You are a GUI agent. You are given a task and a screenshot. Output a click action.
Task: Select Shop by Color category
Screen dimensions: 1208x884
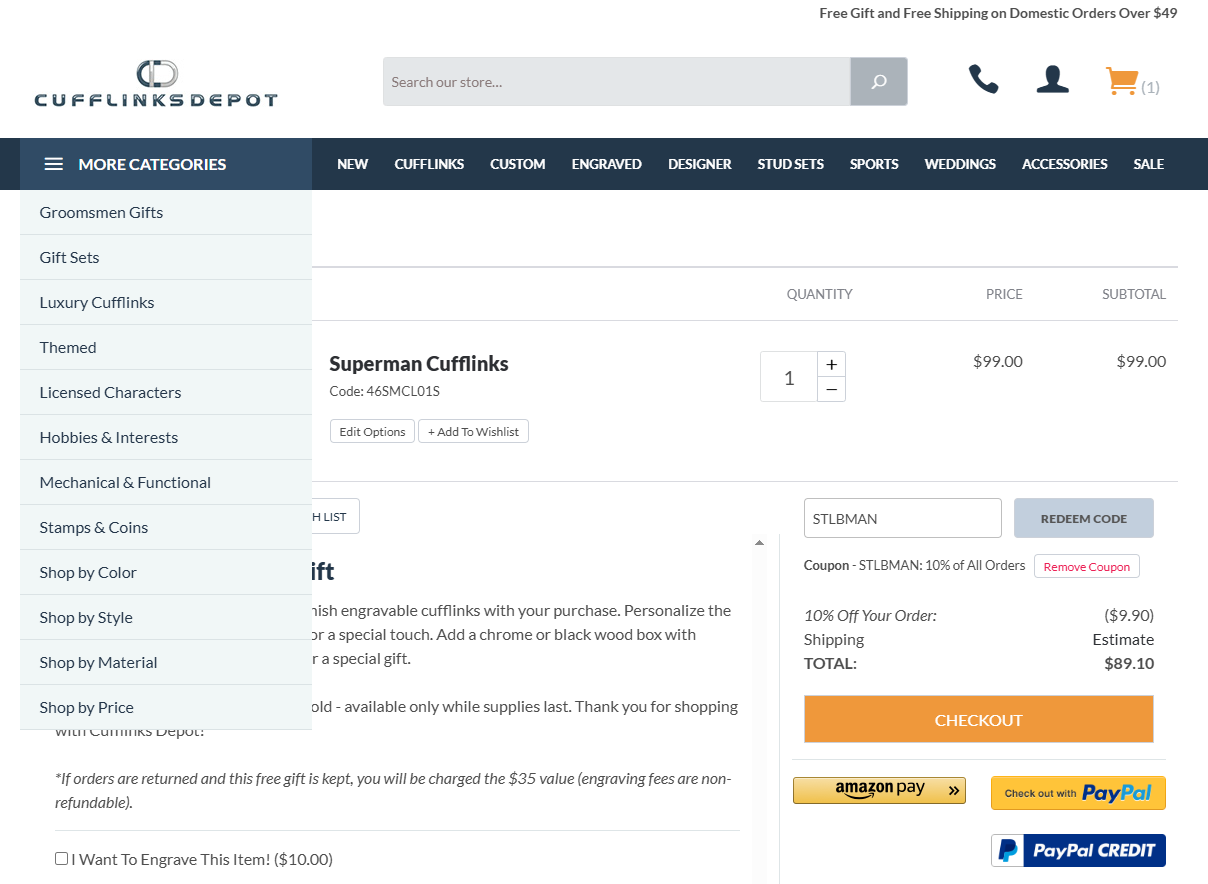pyautogui.click(x=166, y=572)
